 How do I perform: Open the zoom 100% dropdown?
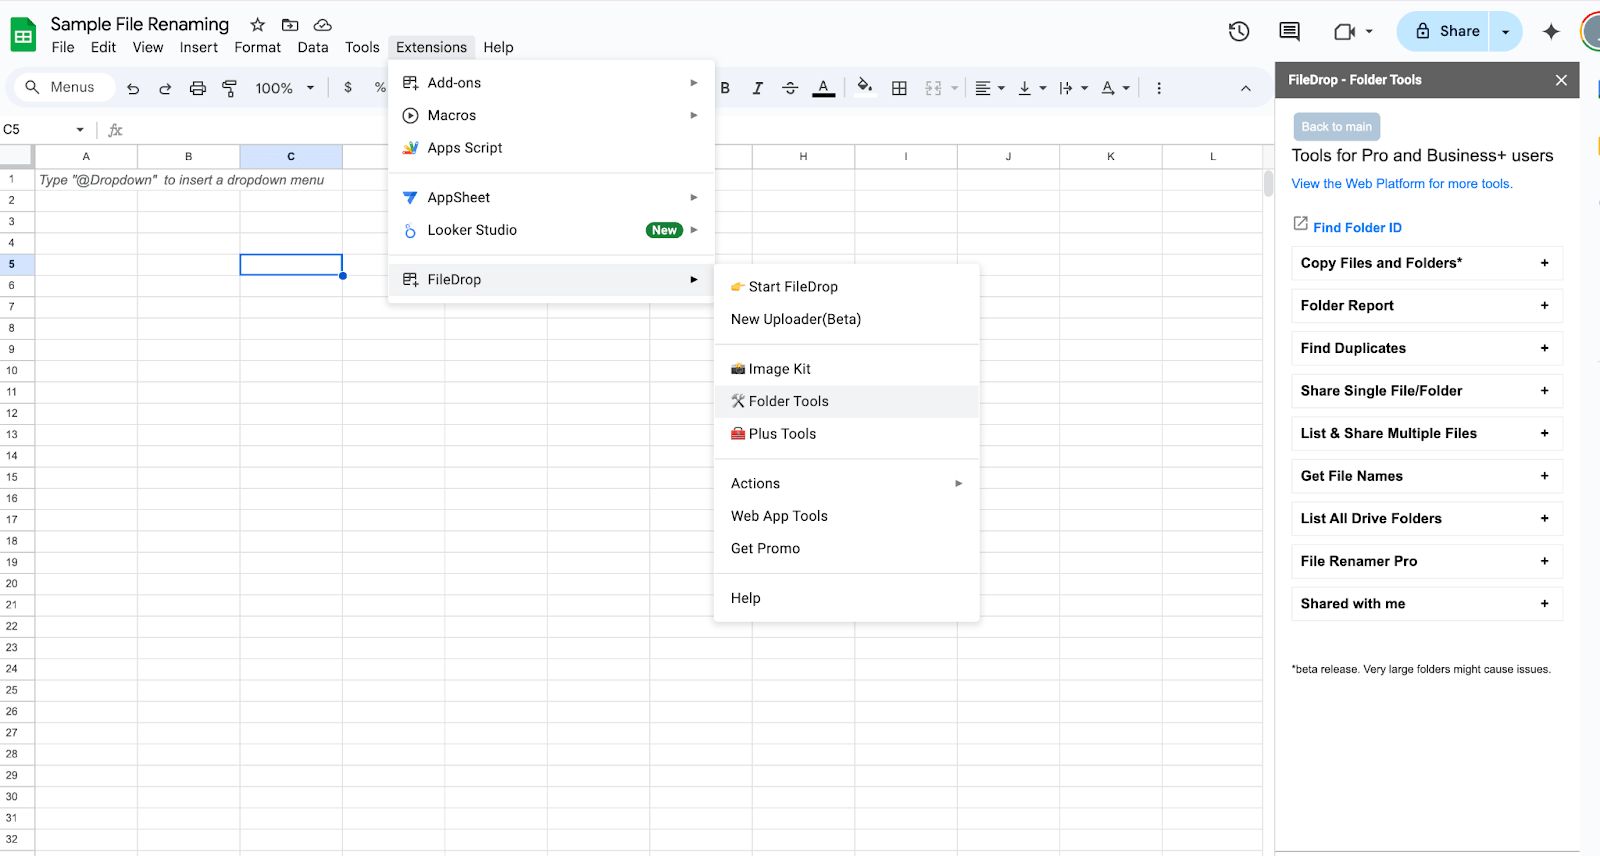coord(284,88)
